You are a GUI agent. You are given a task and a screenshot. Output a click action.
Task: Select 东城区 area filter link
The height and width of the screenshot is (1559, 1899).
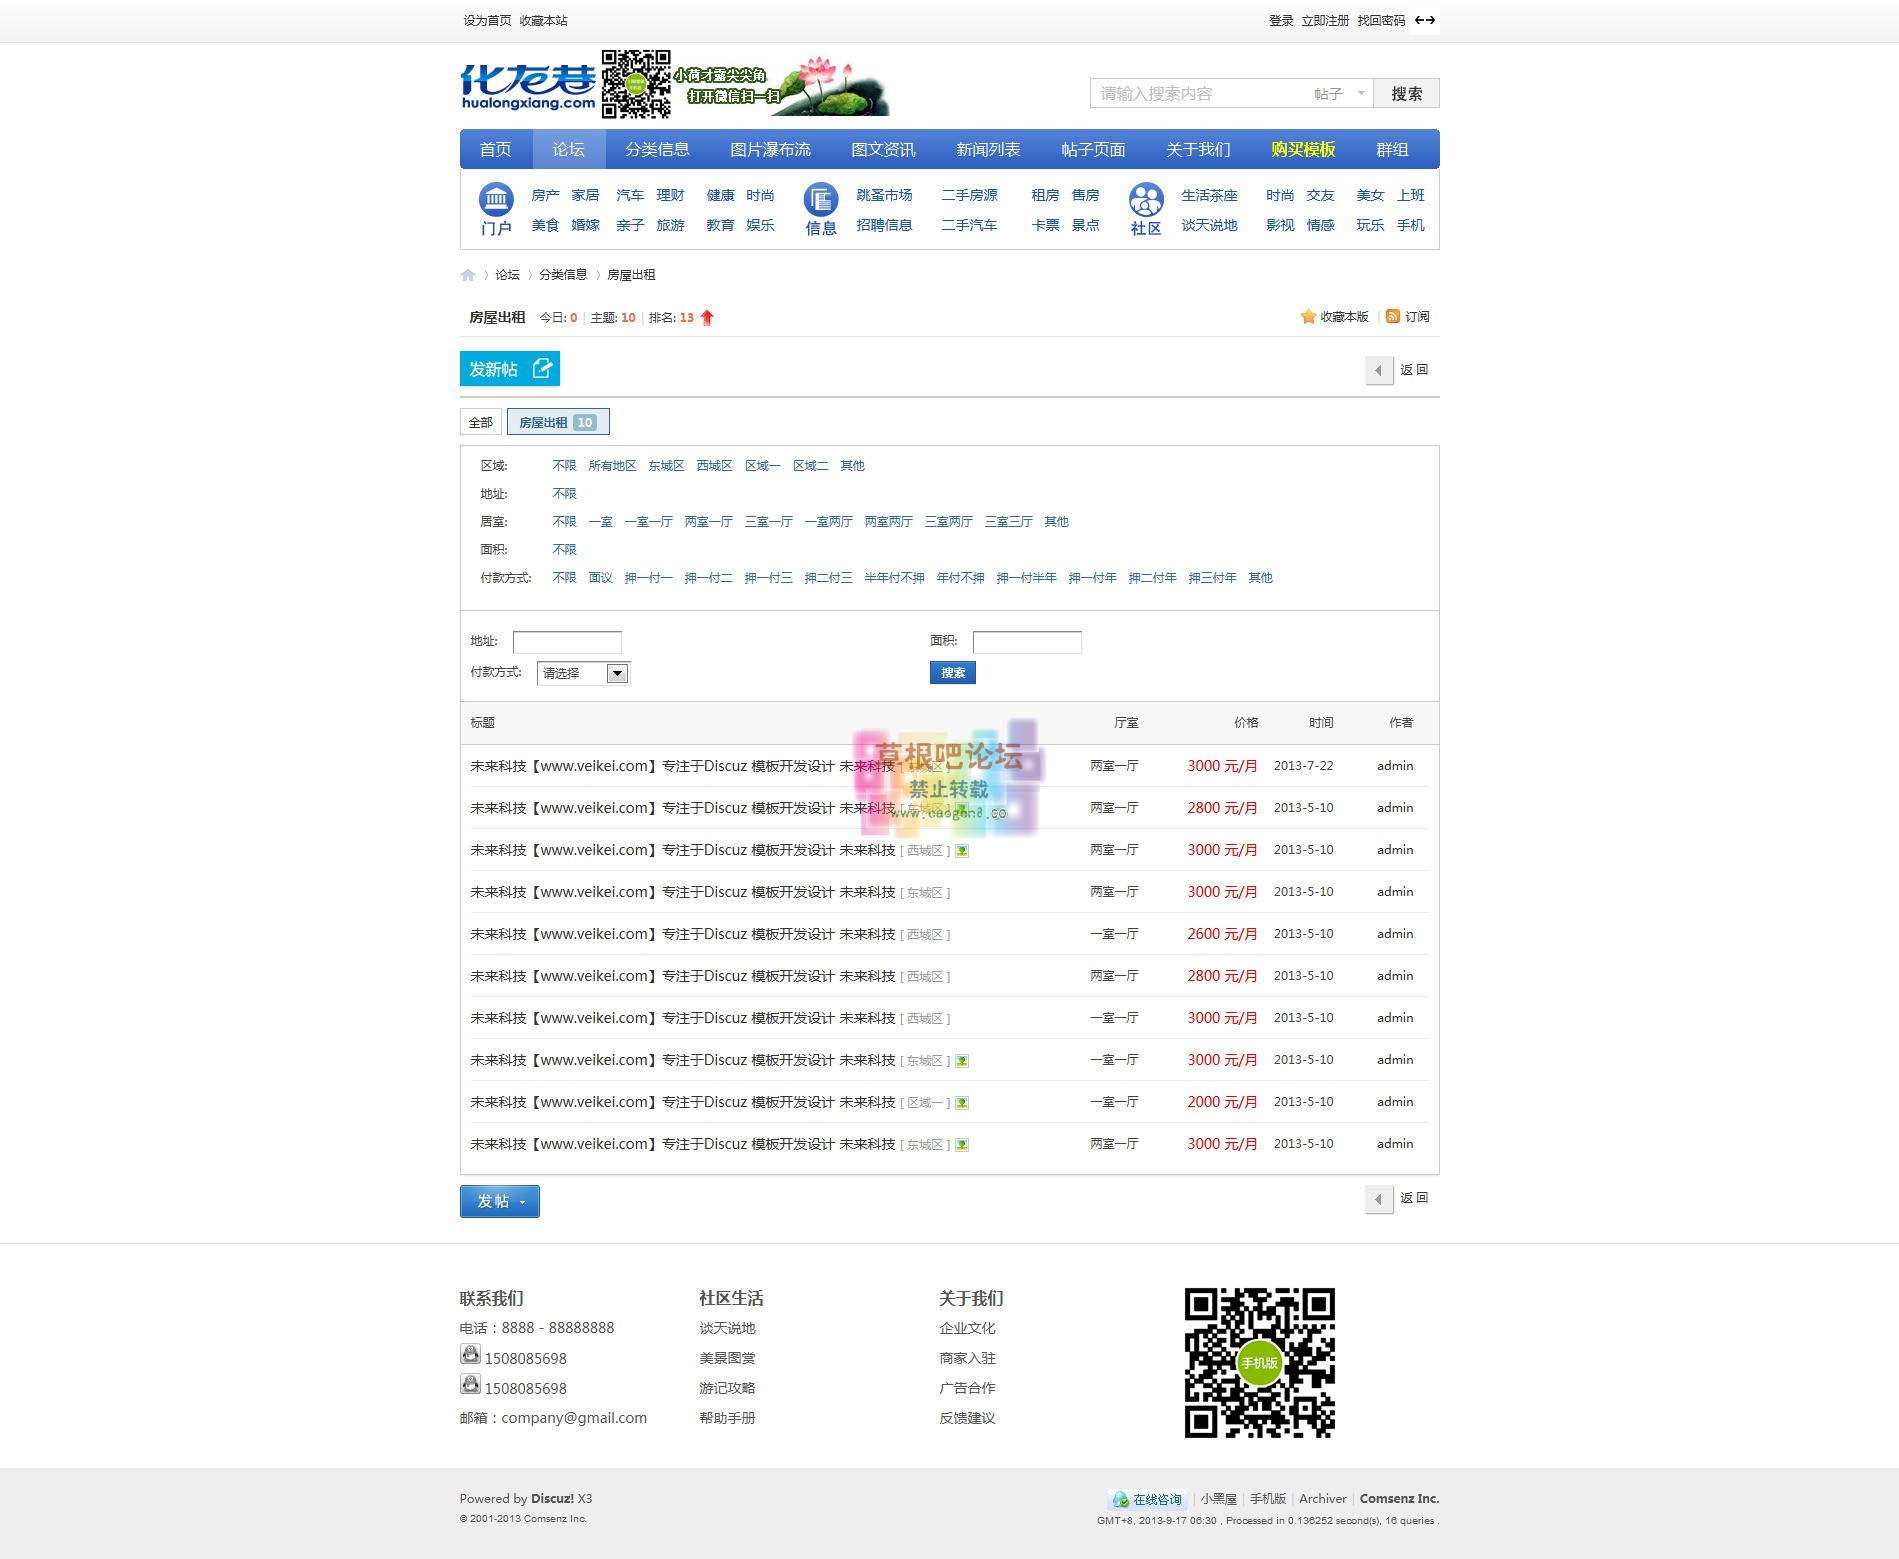[x=666, y=466]
